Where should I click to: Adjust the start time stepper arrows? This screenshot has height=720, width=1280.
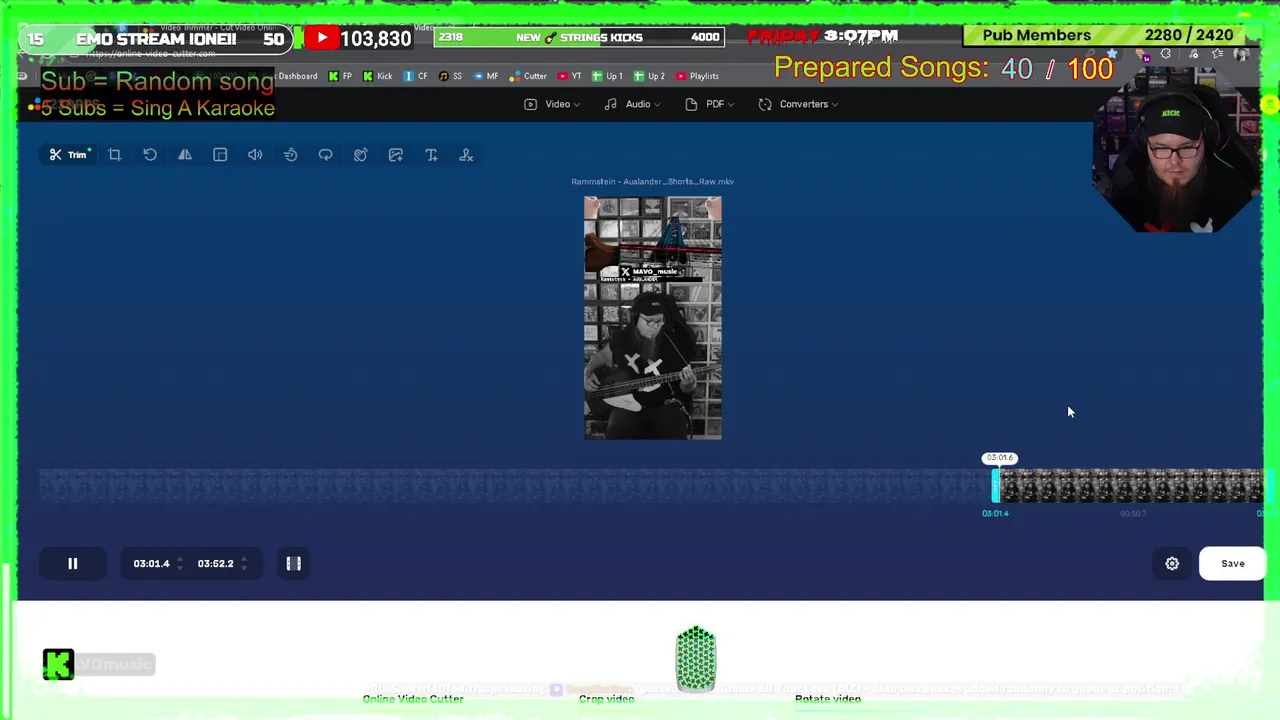click(x=180, y=564)
